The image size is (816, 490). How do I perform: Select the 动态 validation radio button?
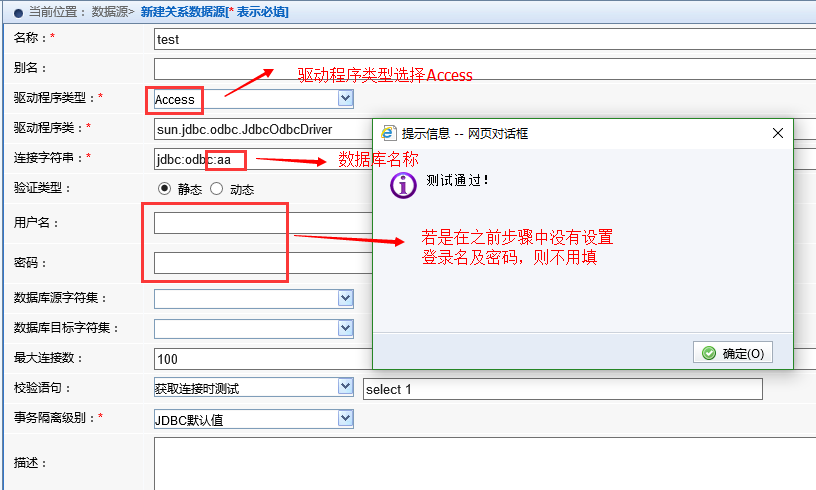(x=216, y=188)
